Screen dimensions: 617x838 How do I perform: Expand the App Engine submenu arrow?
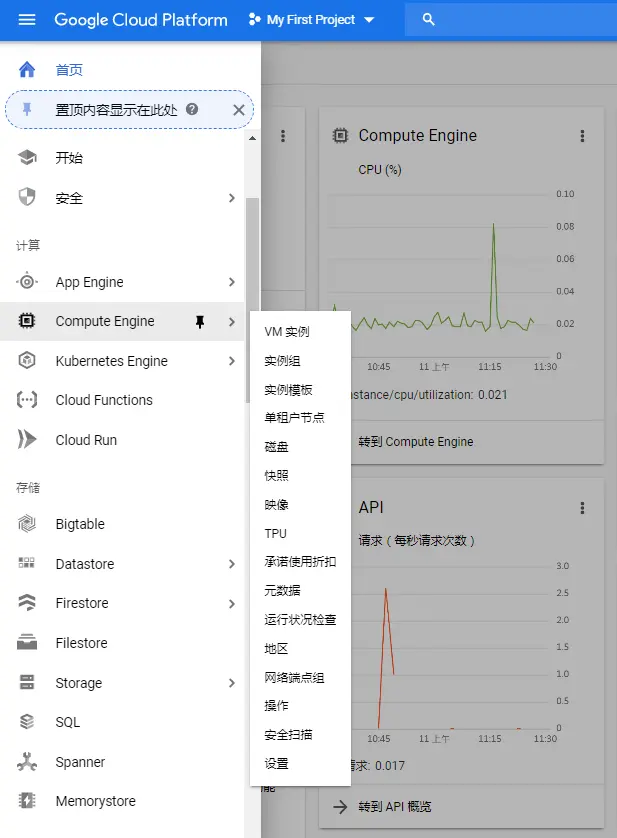pyautogui.click(x=232, y=282)
